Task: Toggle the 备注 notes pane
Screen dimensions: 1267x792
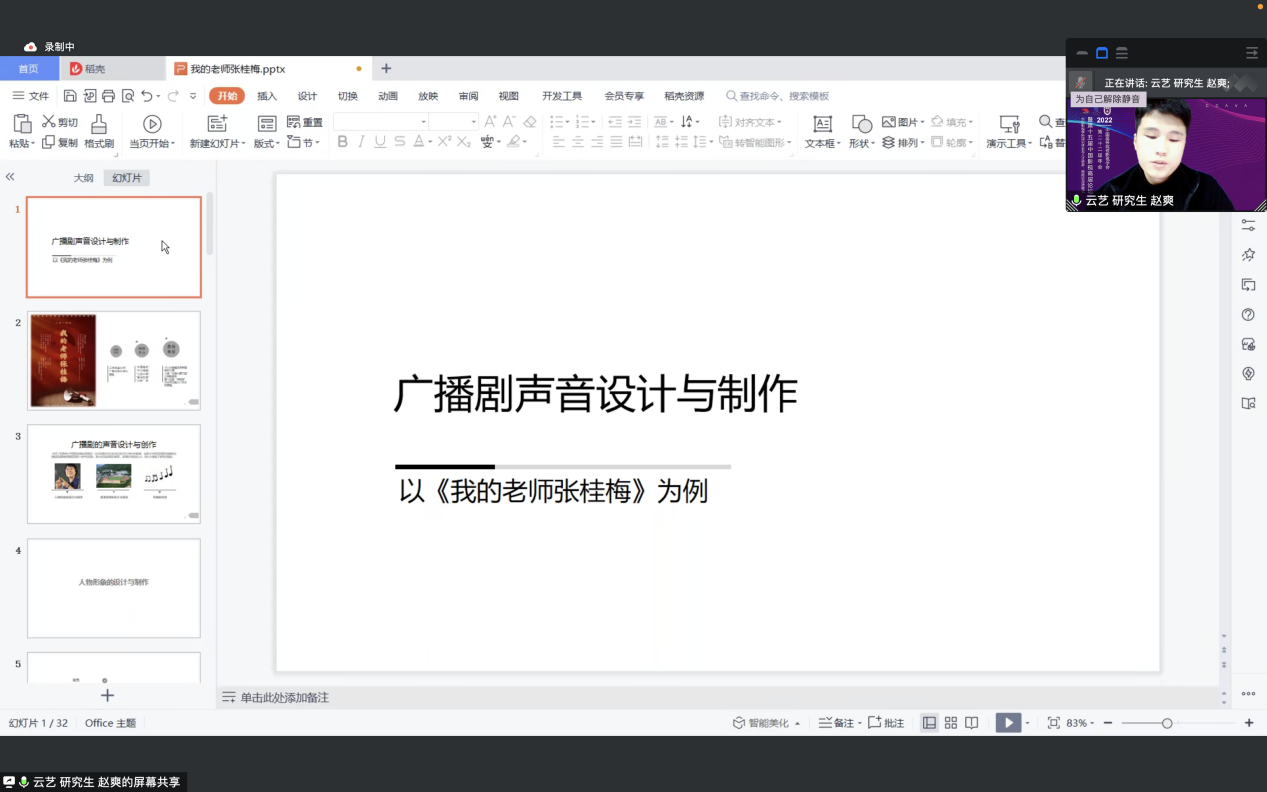Action: (x=836, y=723)
